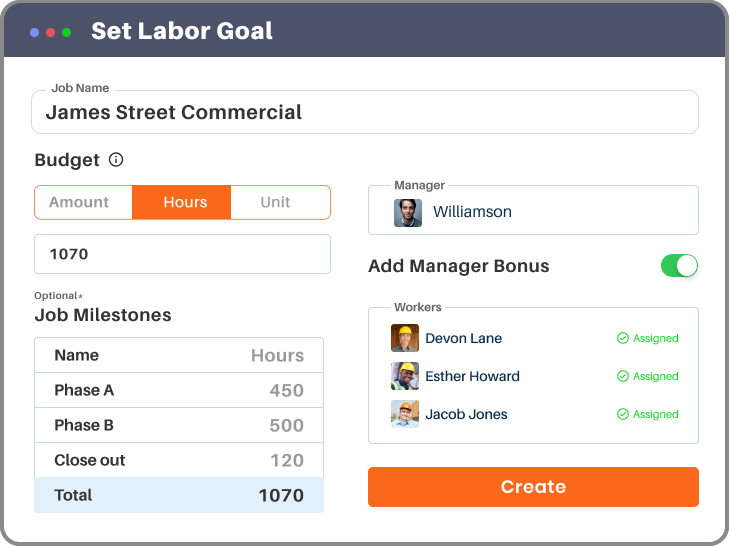Click Williamson's manager avatar
Screen dimensions: 729x546
click(x=407, y=212)
